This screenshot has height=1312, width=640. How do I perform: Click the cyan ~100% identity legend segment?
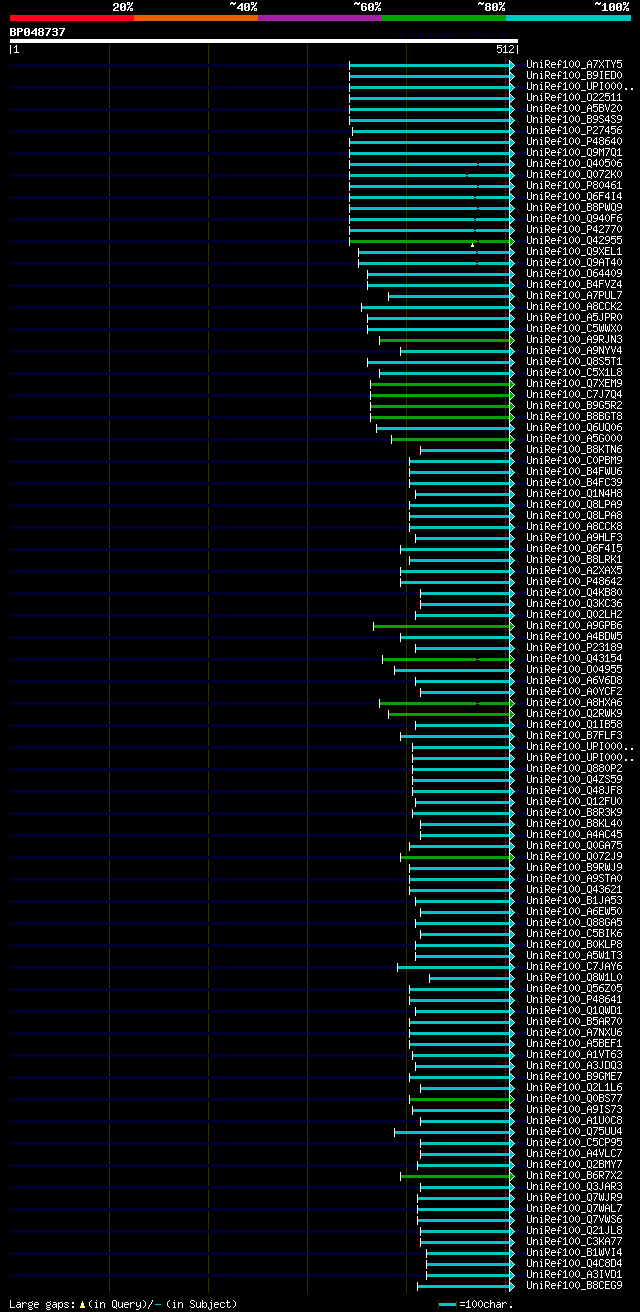click(x=568, y=18)
